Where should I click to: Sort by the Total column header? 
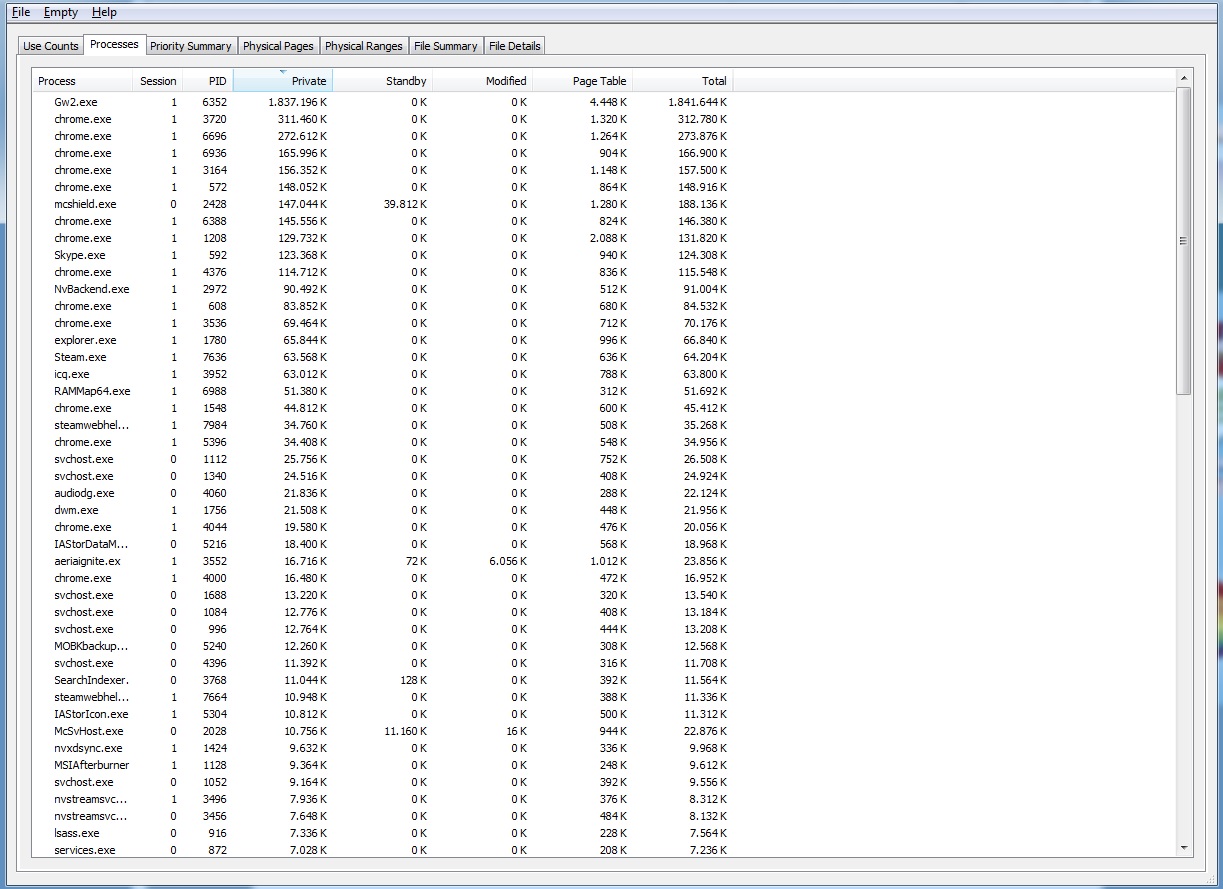[x=682, y=81]
